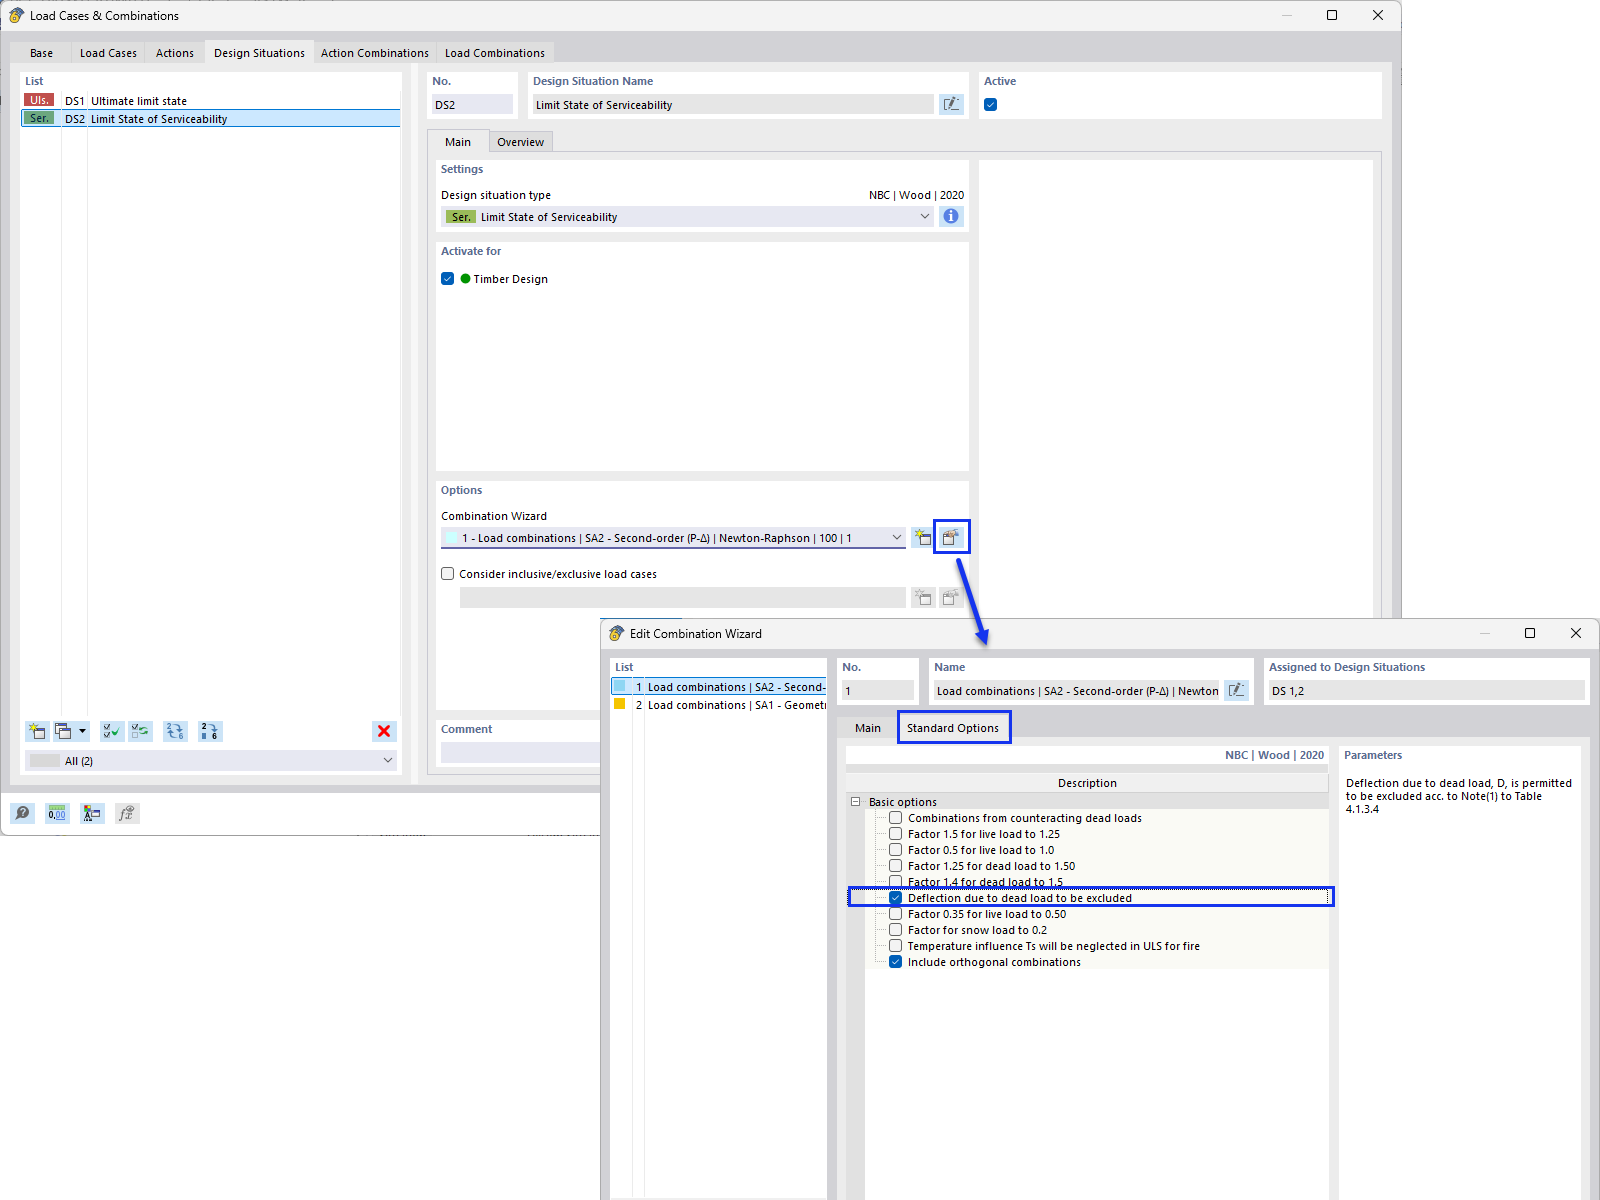This screenshot has height=1200, width=1600.
Task: Uncheck Deflection due to dead load to be excluded
Action: coord(895,897)
